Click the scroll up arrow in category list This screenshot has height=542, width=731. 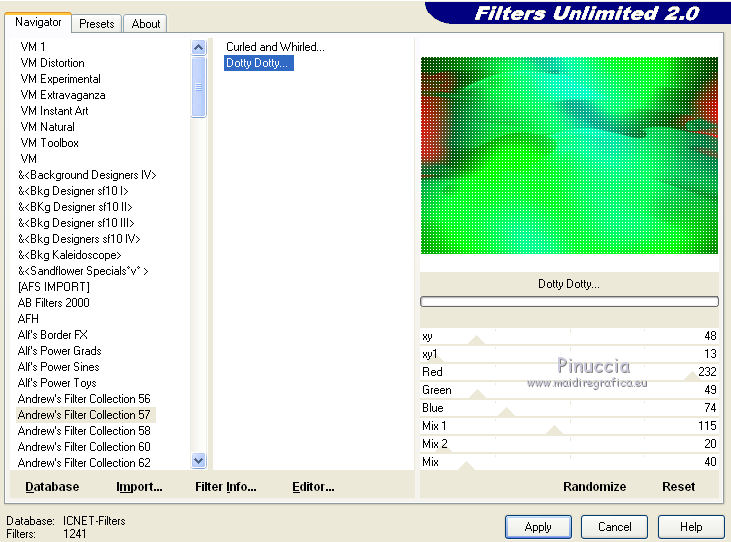[x=199, y=47]
